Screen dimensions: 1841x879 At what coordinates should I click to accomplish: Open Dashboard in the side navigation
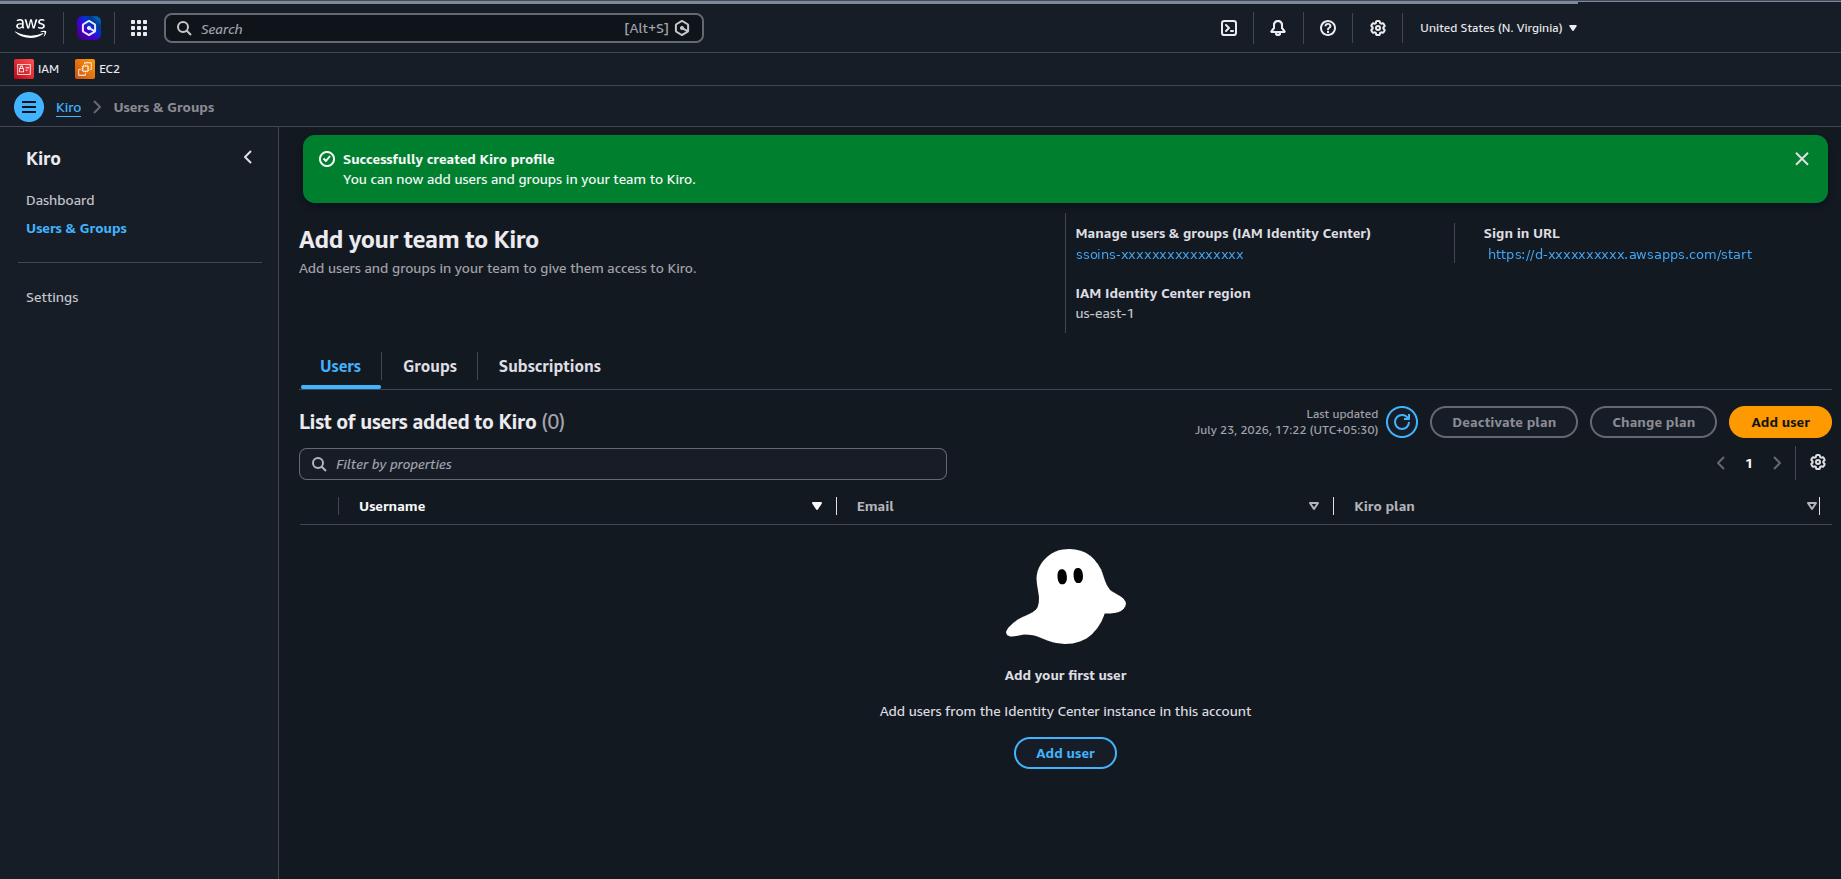point(60,200)
